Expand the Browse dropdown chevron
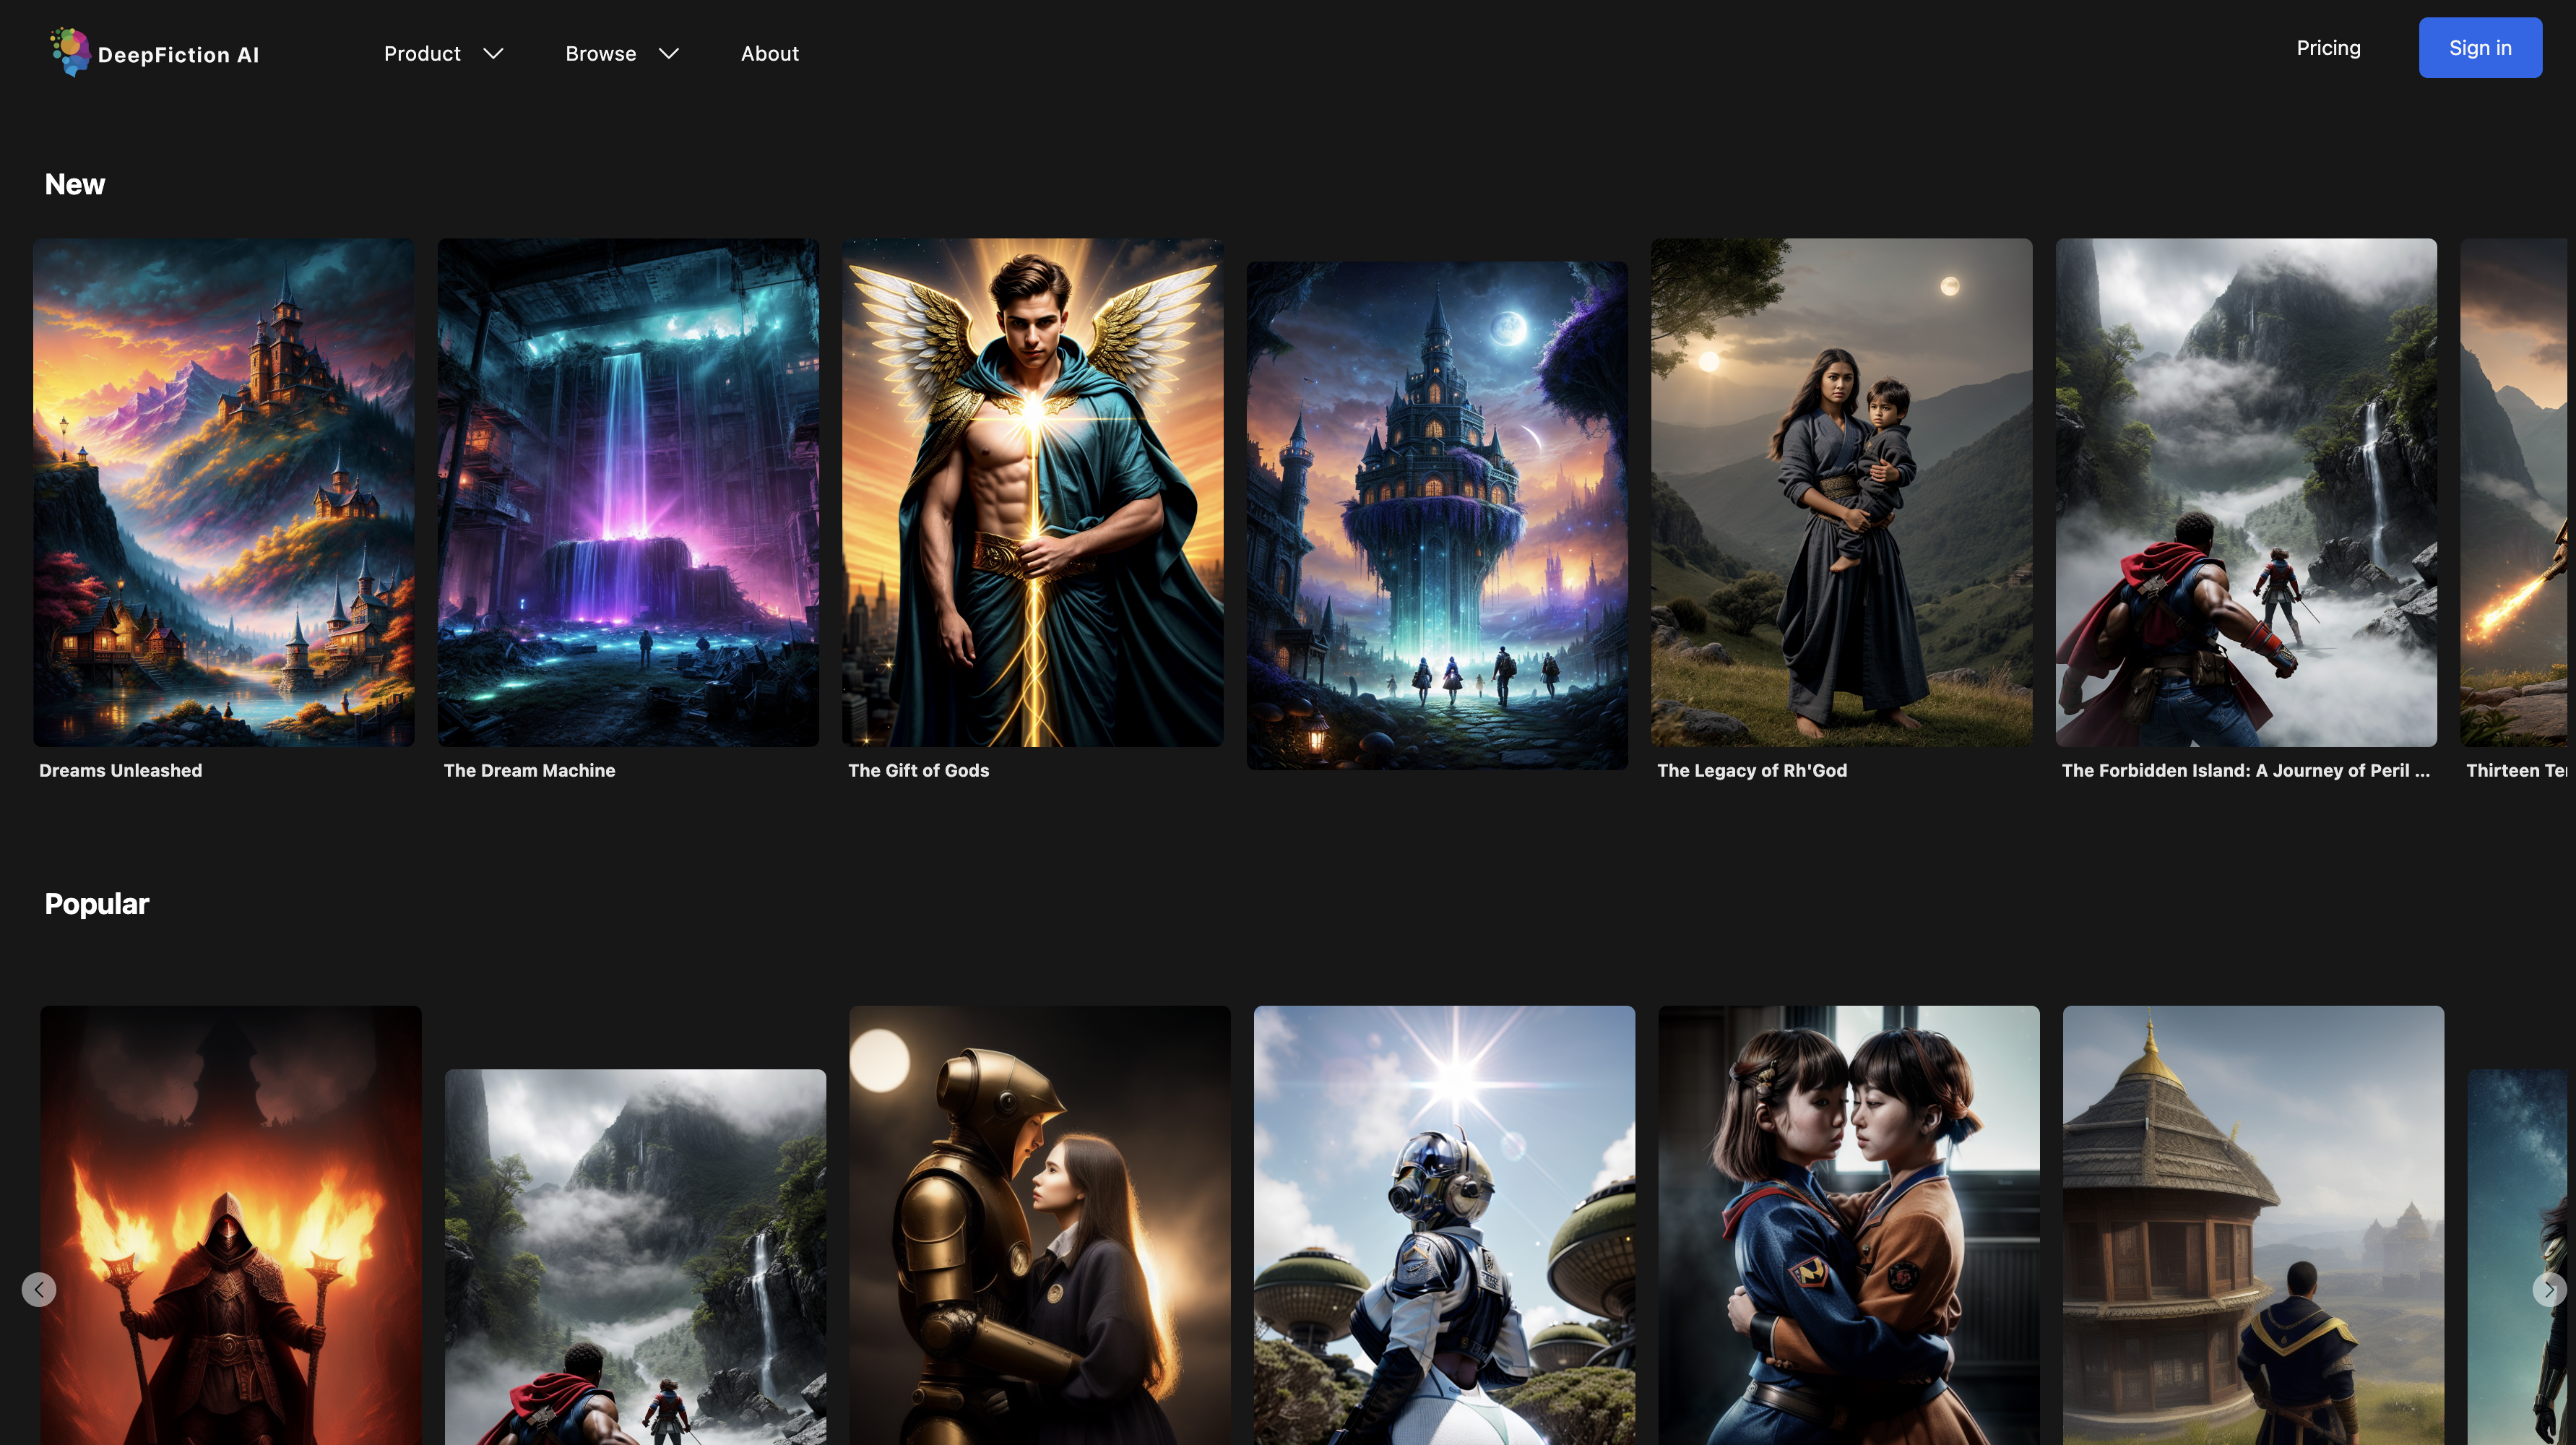 (669, 54)
